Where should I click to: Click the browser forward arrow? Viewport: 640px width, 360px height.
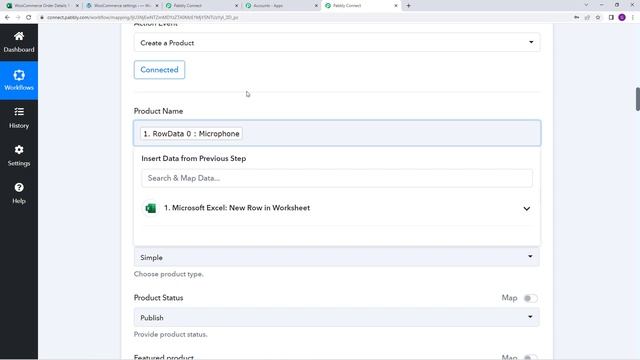pos(18,18)
